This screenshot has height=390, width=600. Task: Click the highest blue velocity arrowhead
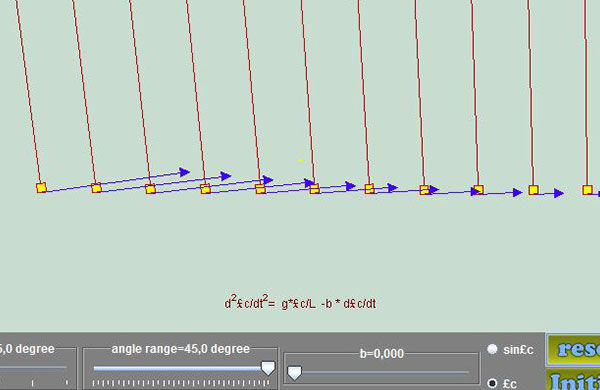pyautogui.click(x=185, y=172)
